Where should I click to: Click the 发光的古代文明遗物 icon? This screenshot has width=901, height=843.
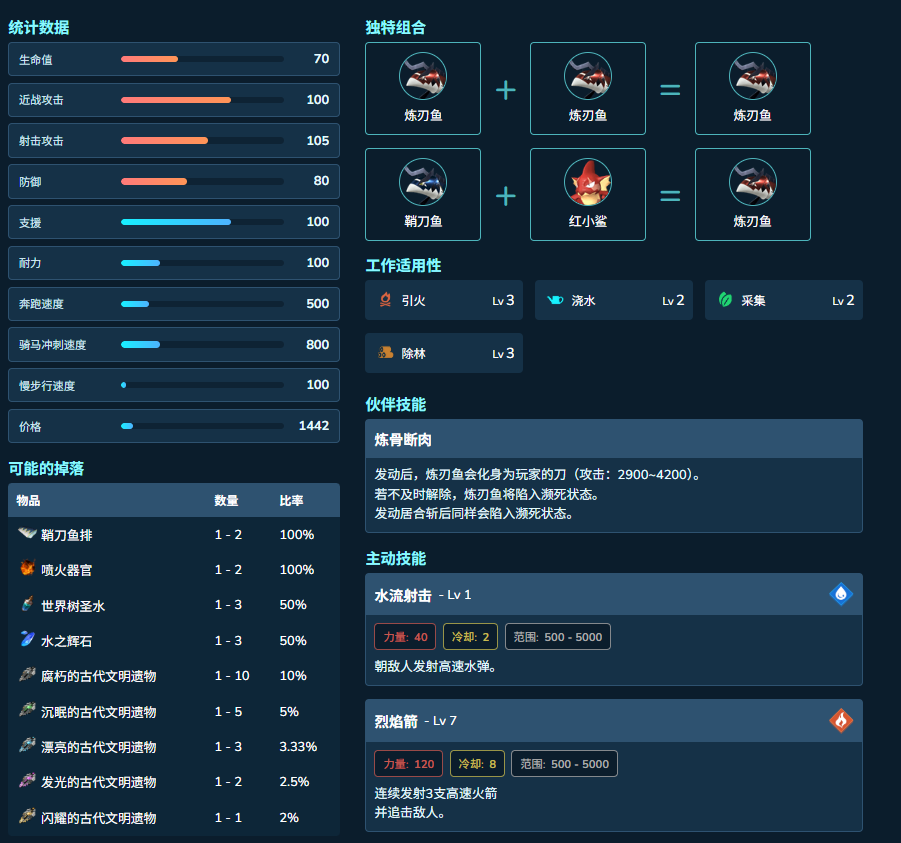[27, 780]
